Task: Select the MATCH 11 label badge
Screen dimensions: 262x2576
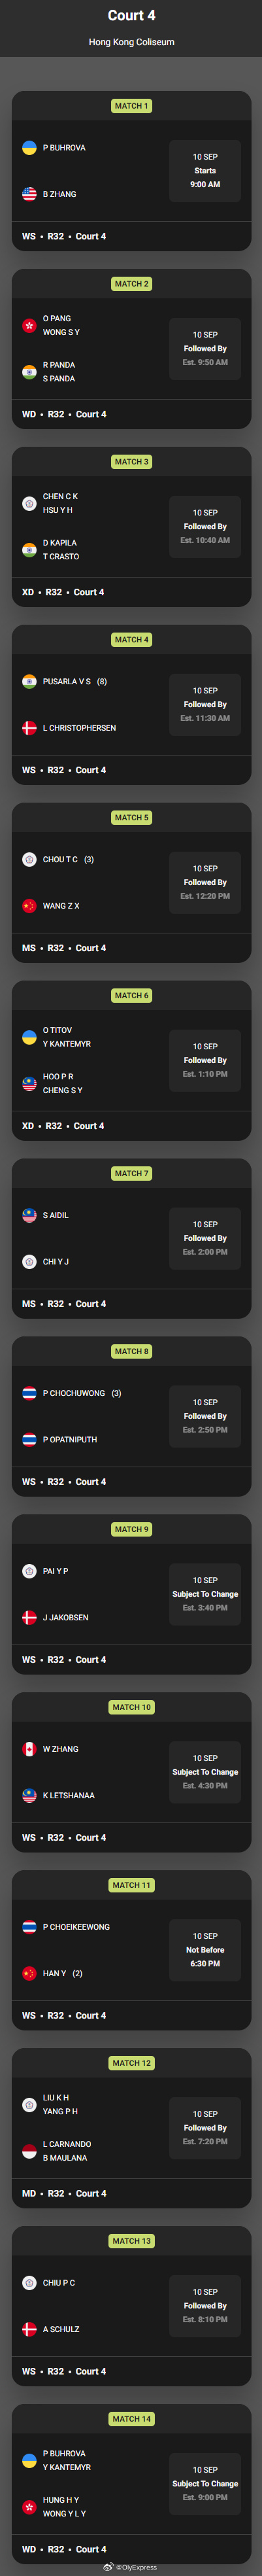Action: (131, 1885)
